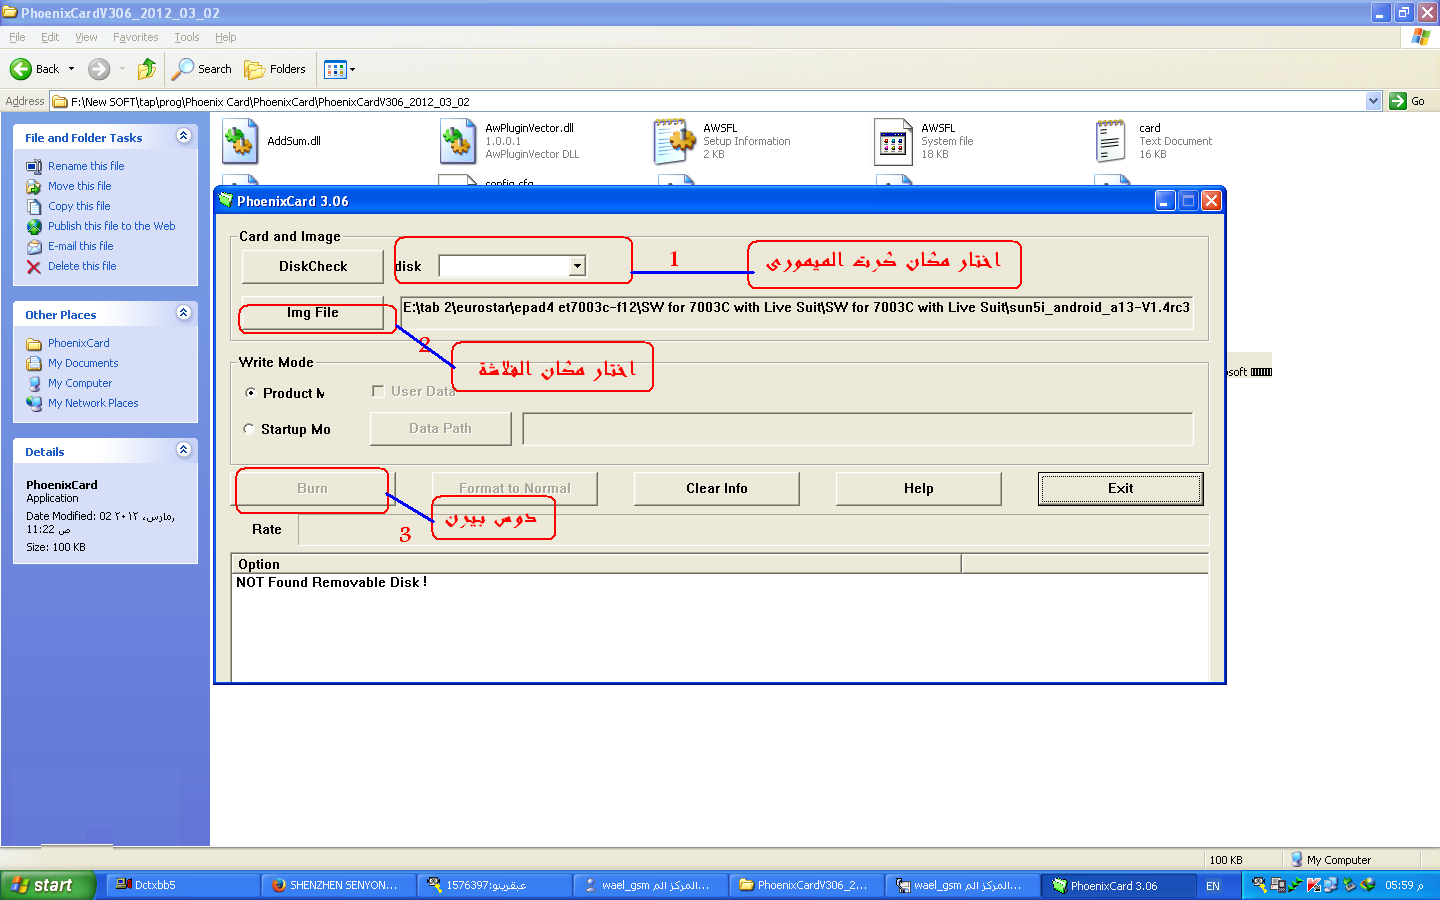Open the Edit menu in Explorer
The height and width of the screenshot is (900, 1440).
[x=50, y=37]
